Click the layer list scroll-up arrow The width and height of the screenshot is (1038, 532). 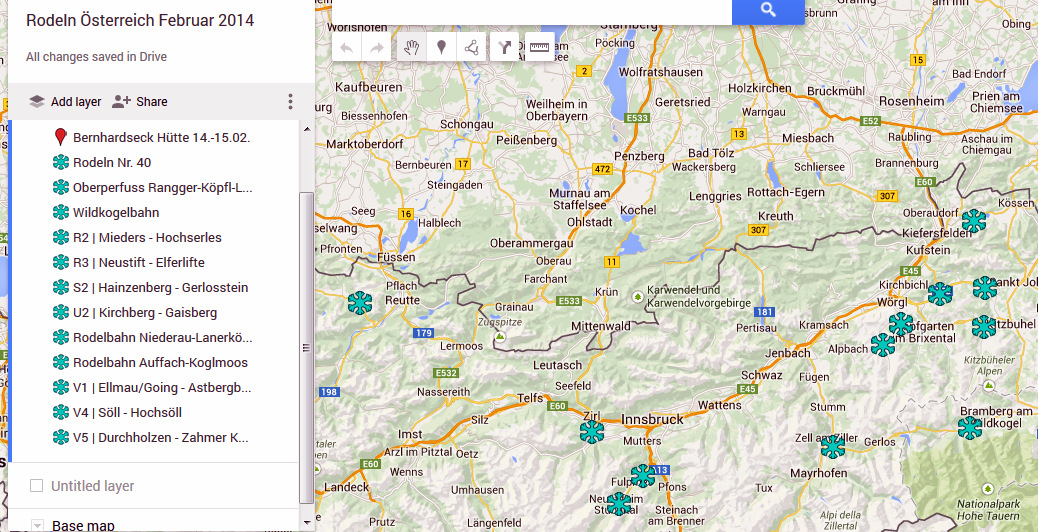coord(307,129)
